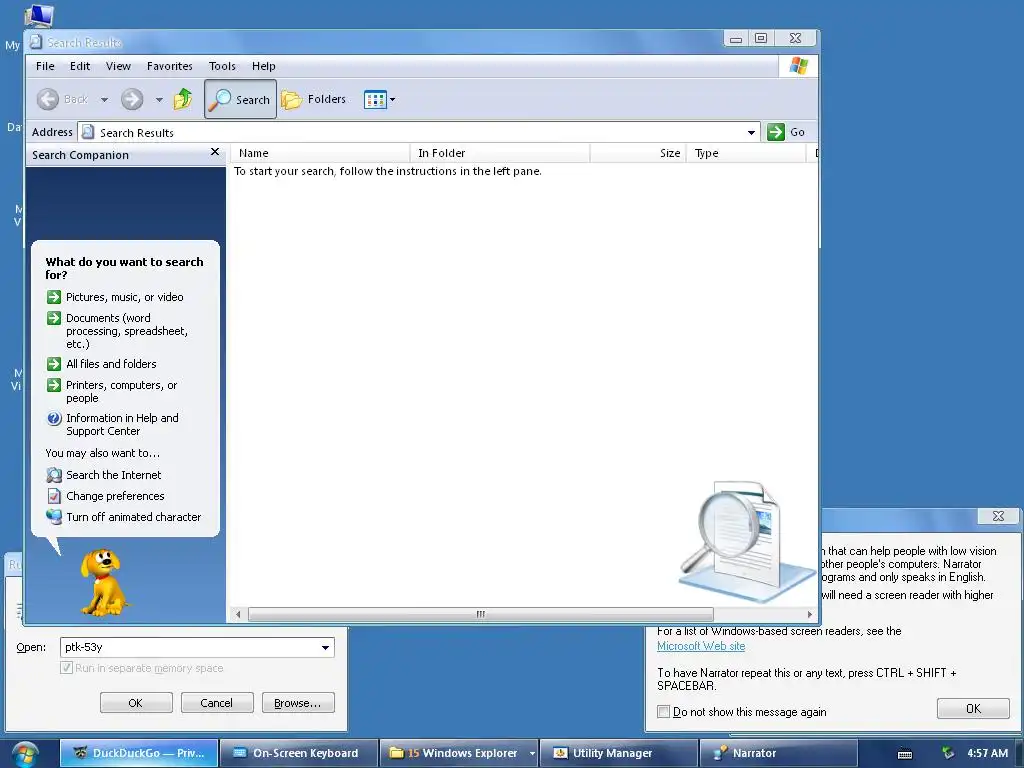Expand the Open combo box dropdown in Run
The image size is (1024, 768).
[x=325, y=647]
